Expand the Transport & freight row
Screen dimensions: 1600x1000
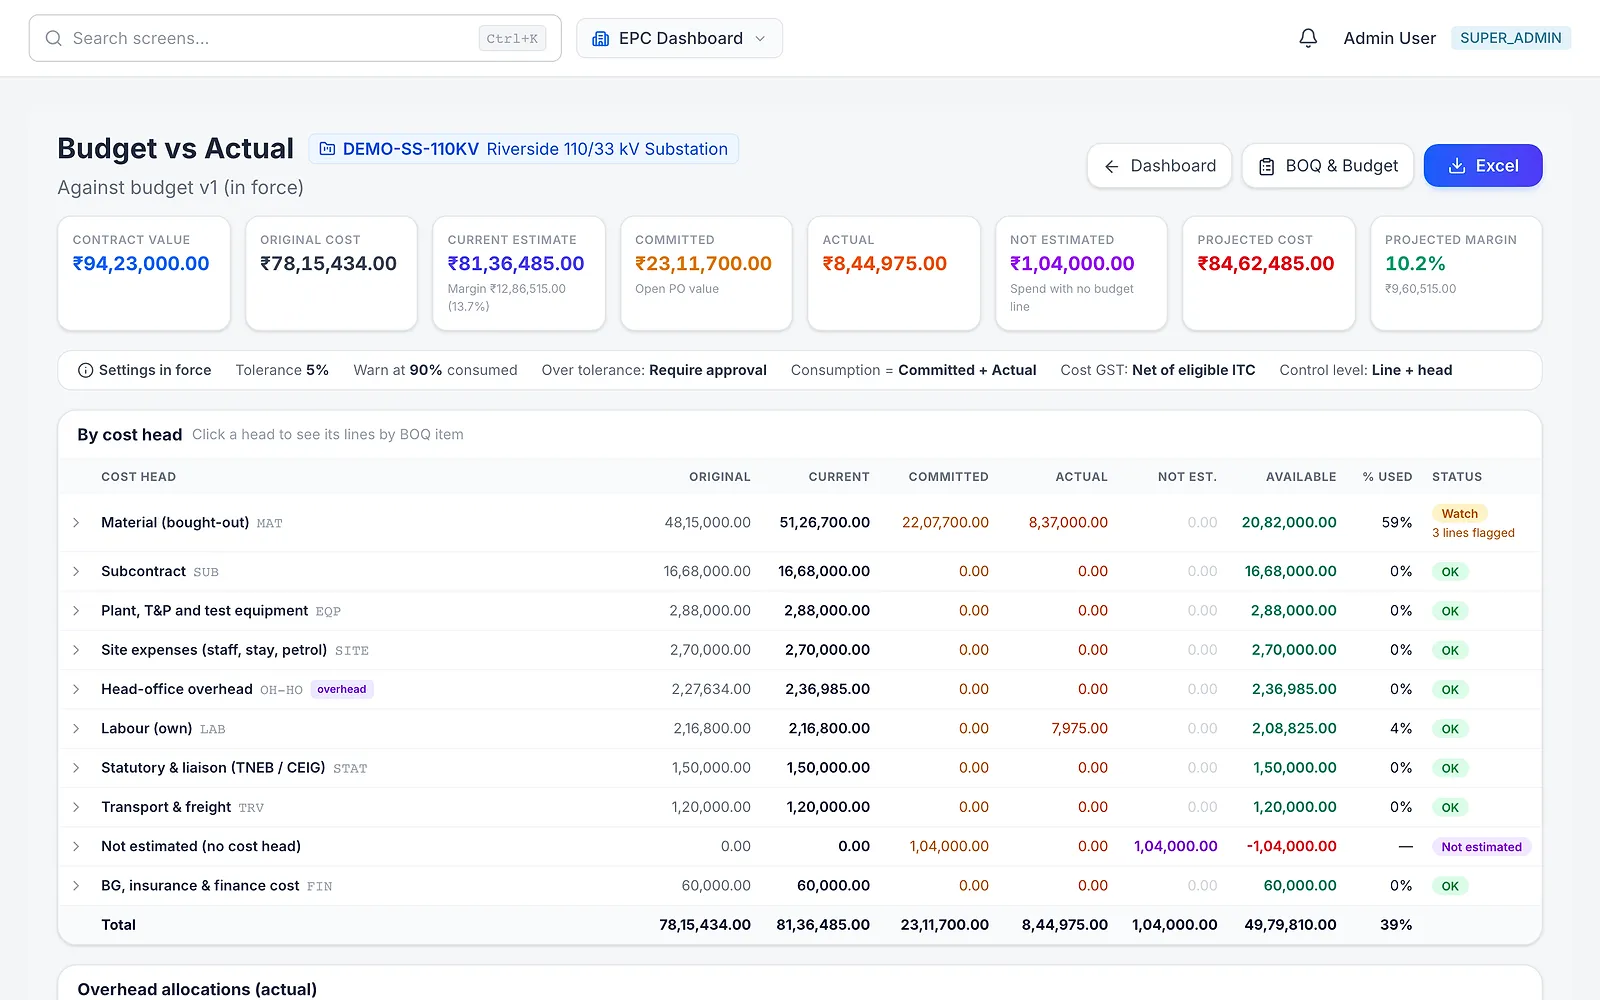[76, 807]
